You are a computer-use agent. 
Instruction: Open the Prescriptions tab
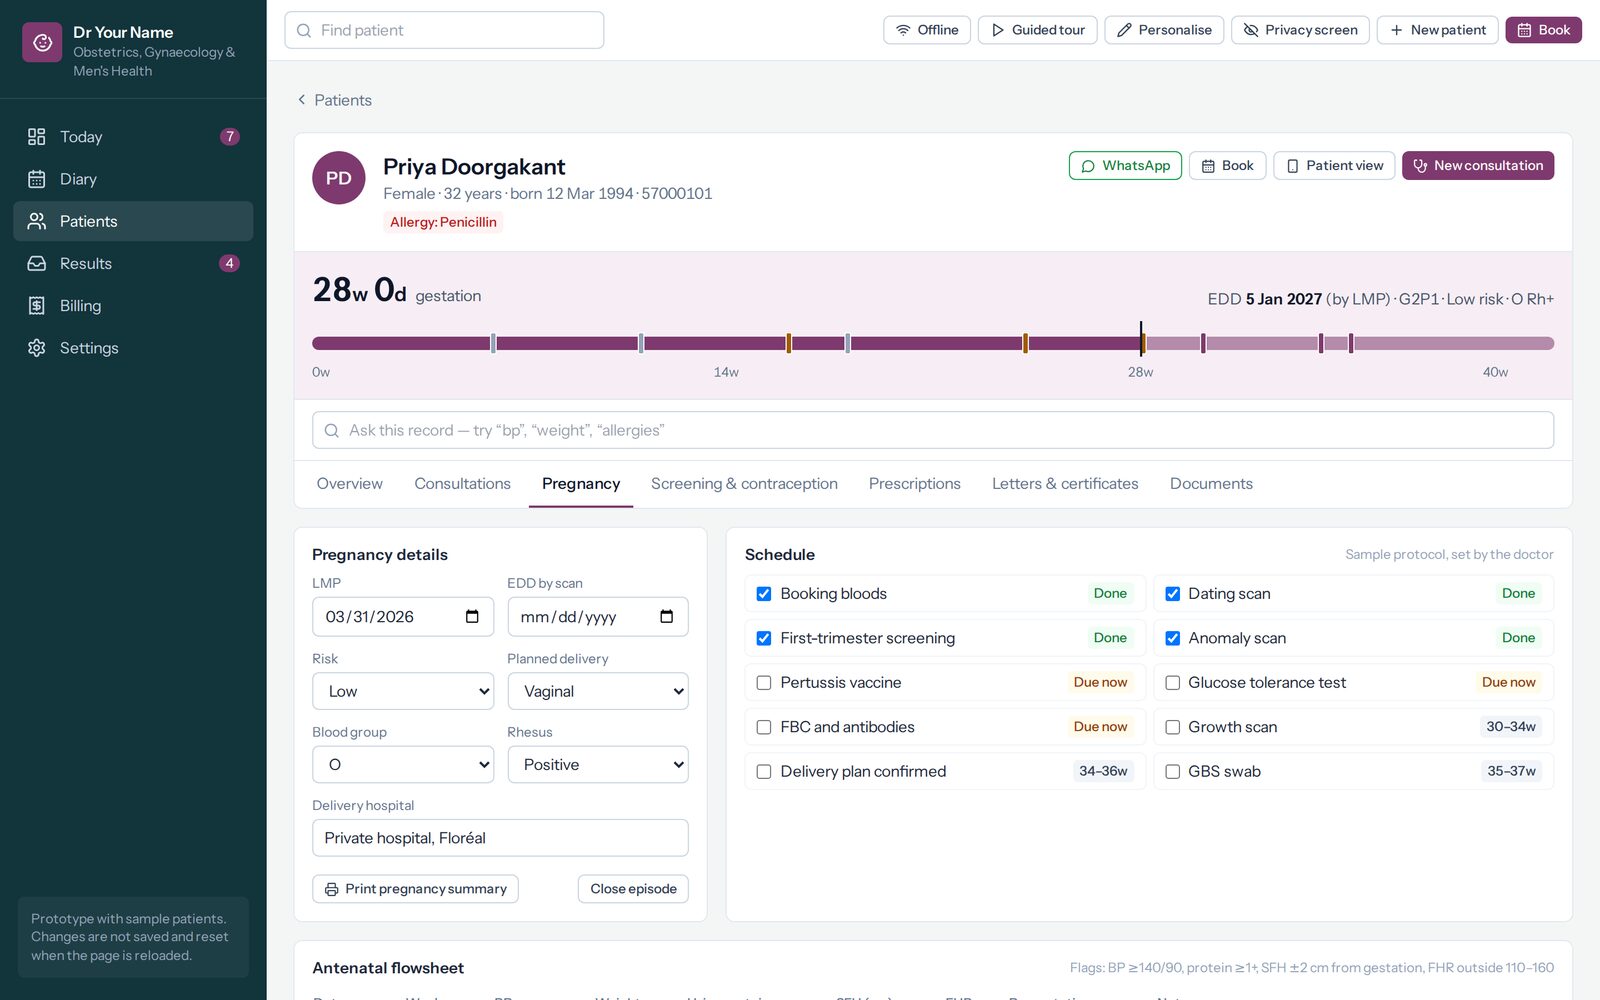point(915,484)
